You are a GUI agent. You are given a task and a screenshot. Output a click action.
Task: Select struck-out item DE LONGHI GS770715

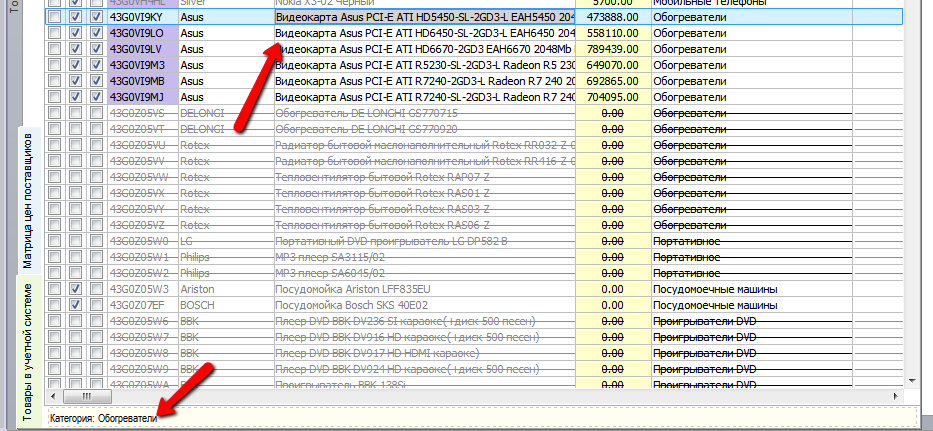pos(425,113)
